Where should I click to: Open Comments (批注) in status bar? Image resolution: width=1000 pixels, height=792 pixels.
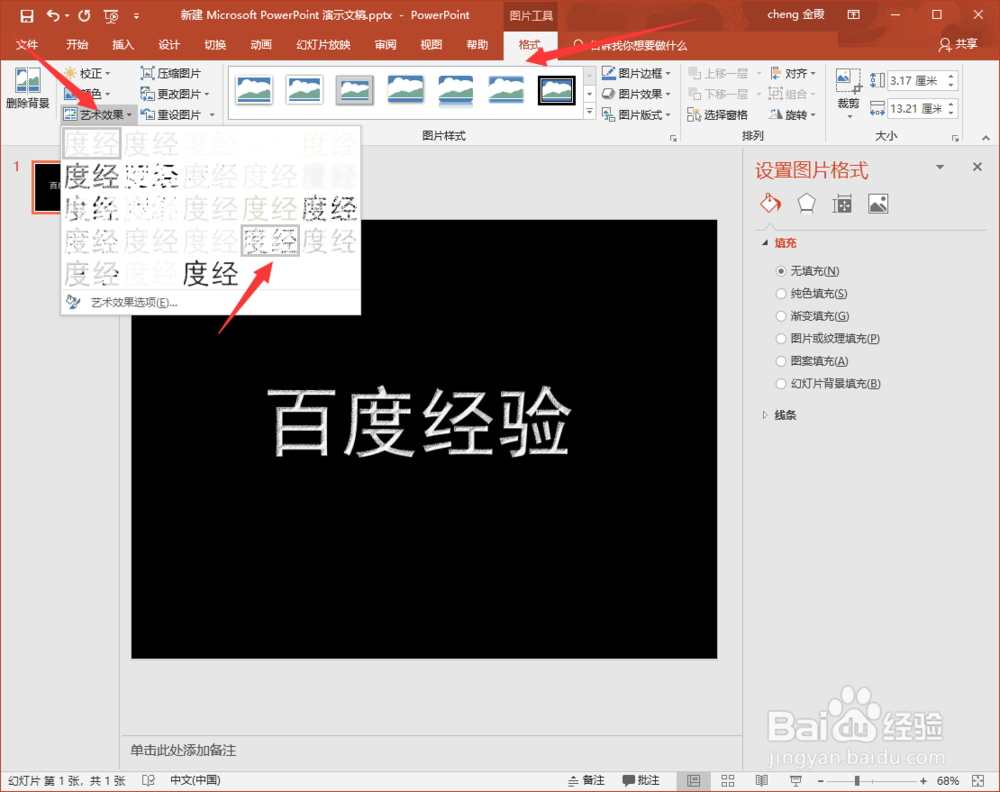(x=641, y=781)
